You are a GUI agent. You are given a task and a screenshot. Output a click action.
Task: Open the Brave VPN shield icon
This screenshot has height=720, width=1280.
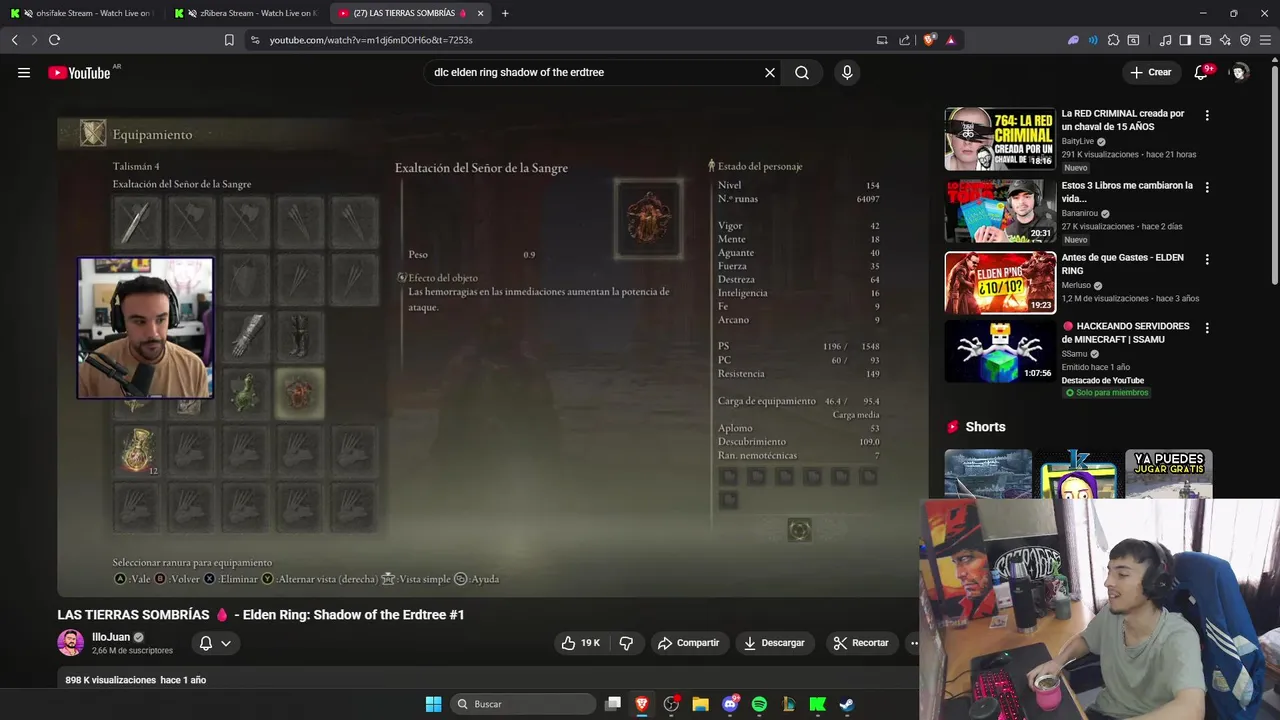[x=1245, y=40]
